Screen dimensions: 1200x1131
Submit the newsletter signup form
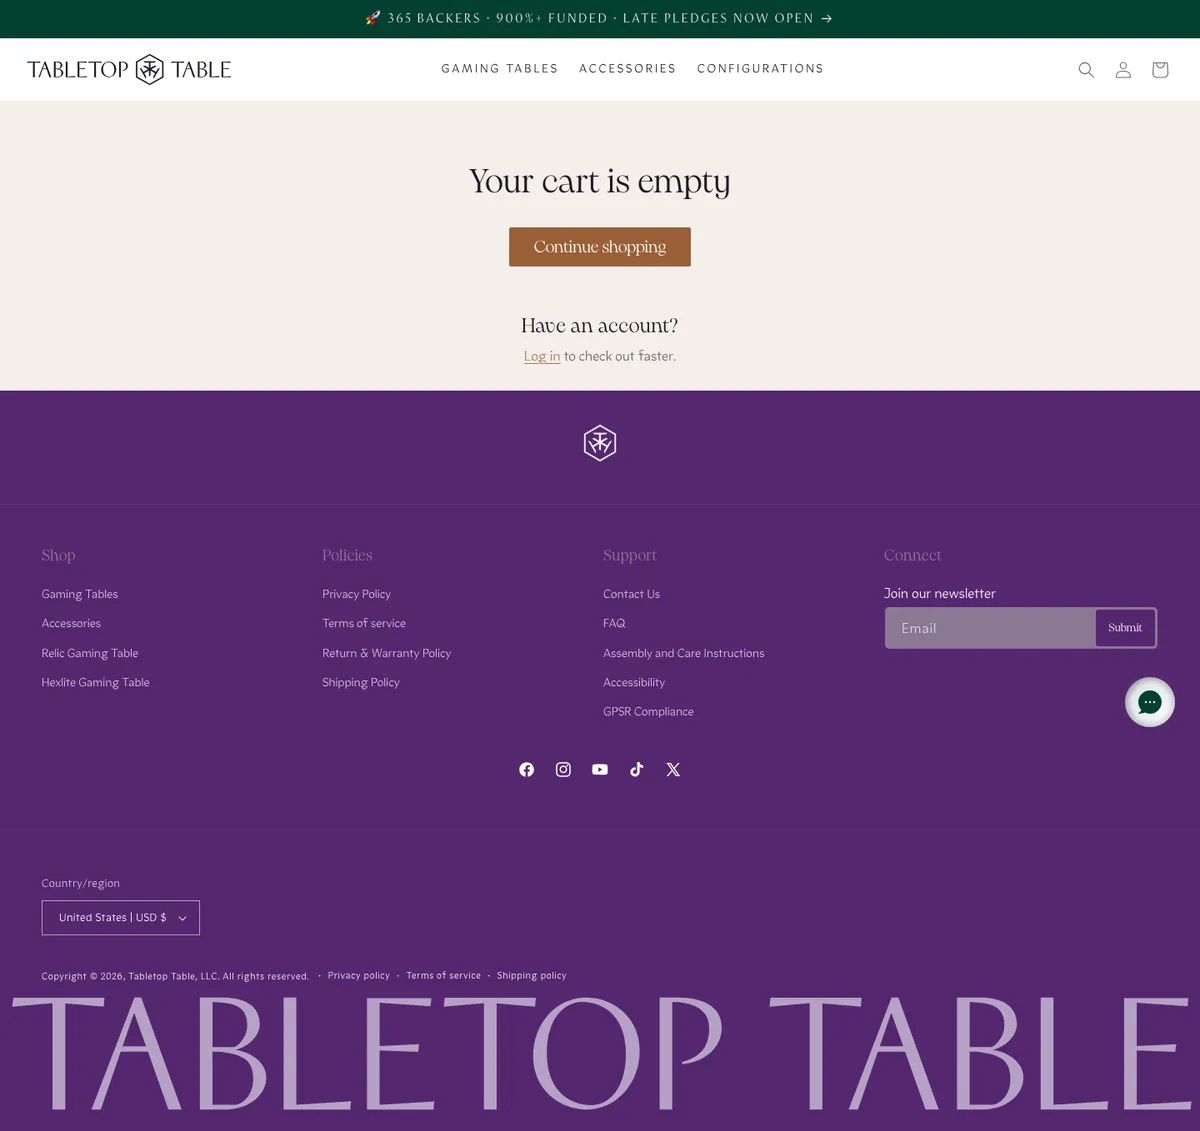1125,628
